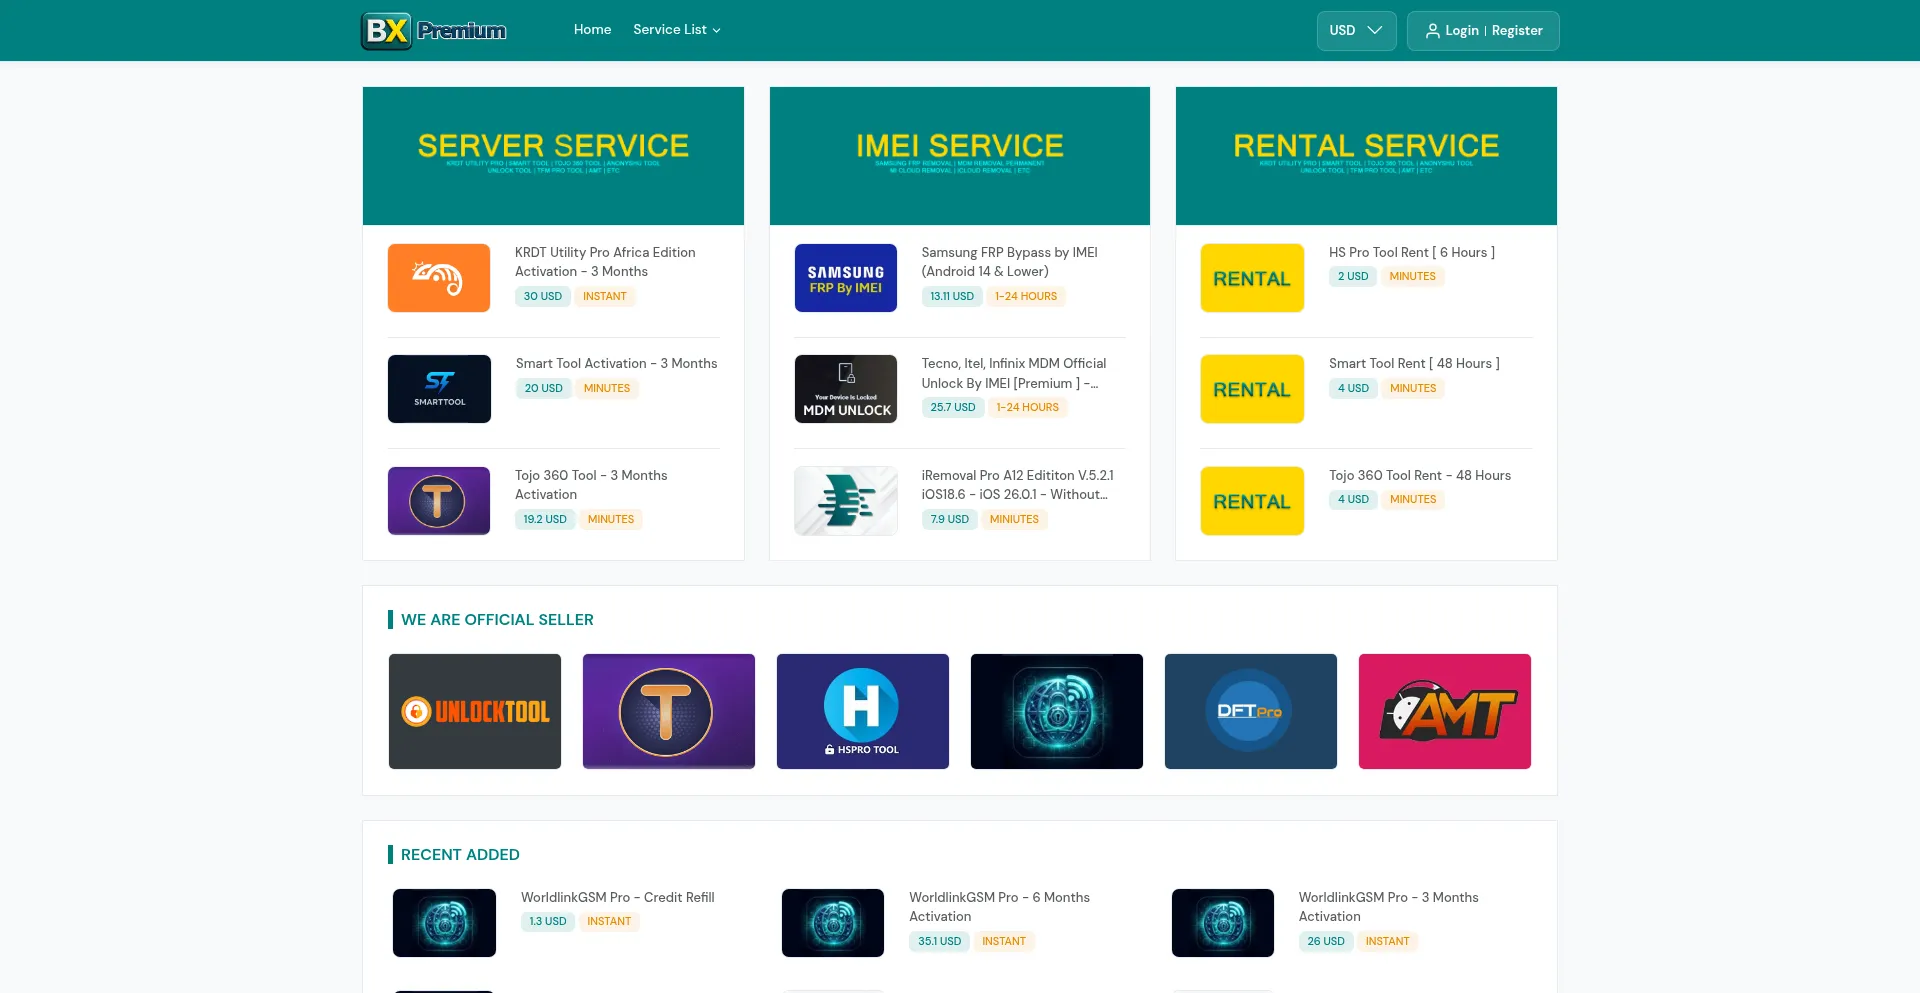This screenshot has height=993, width=1920.
Task: Open the WorldlinkGSM Pro Credit Refill icon
Action: click(x=444, y=923)
